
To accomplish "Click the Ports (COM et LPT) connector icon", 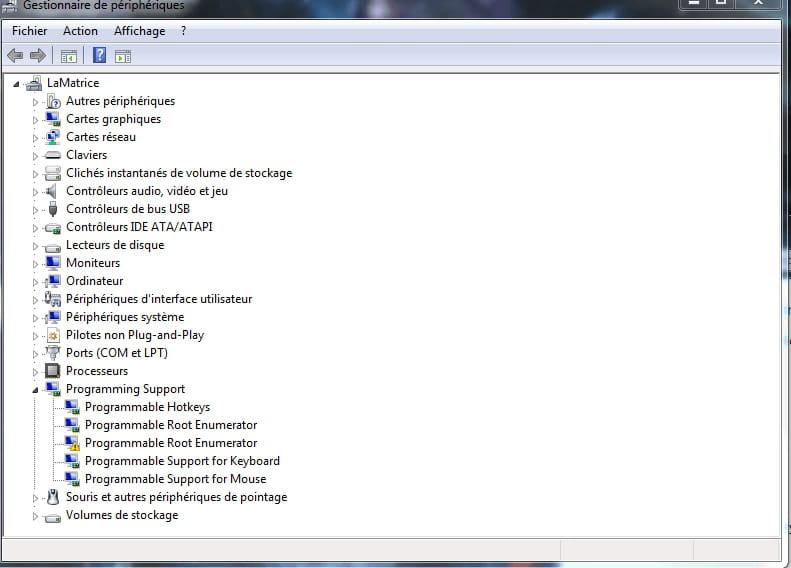I will coord(53,353).
